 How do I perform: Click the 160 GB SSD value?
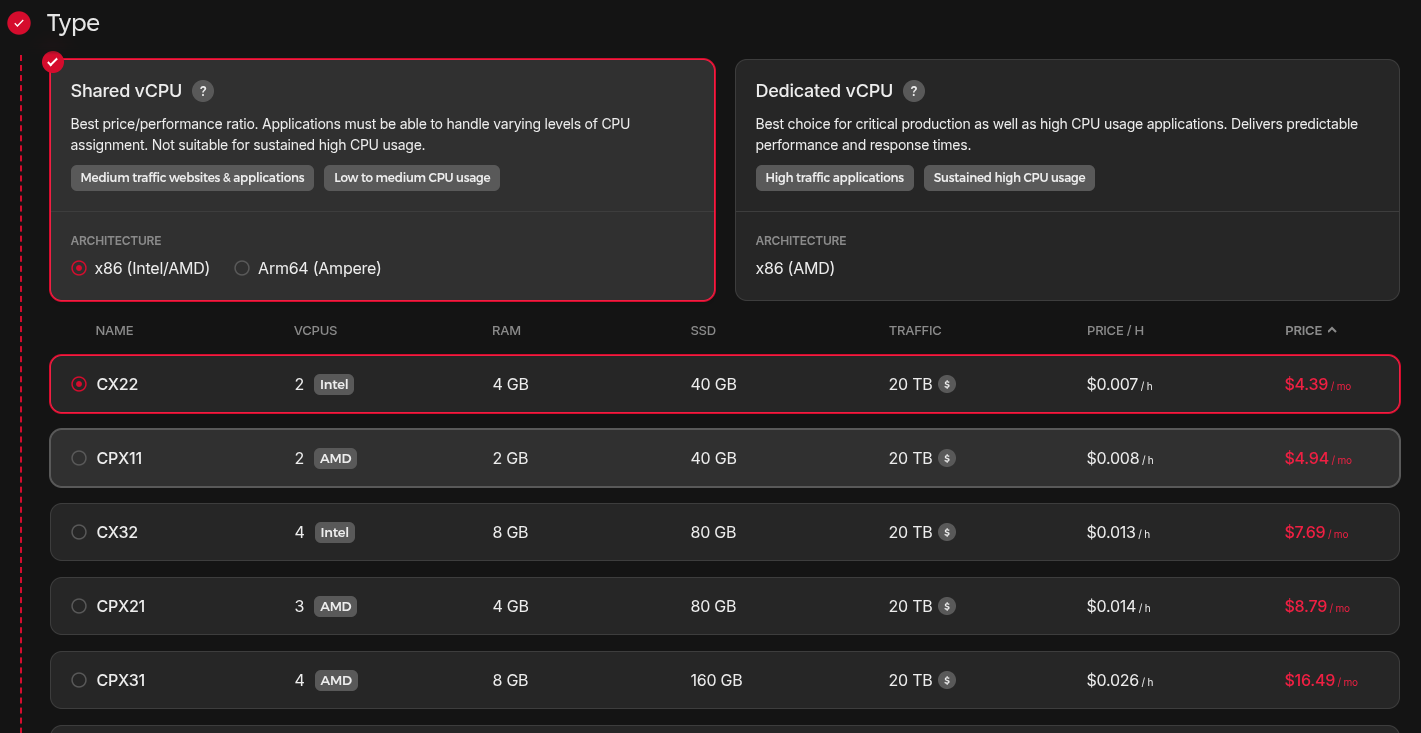tap(716, 680)
